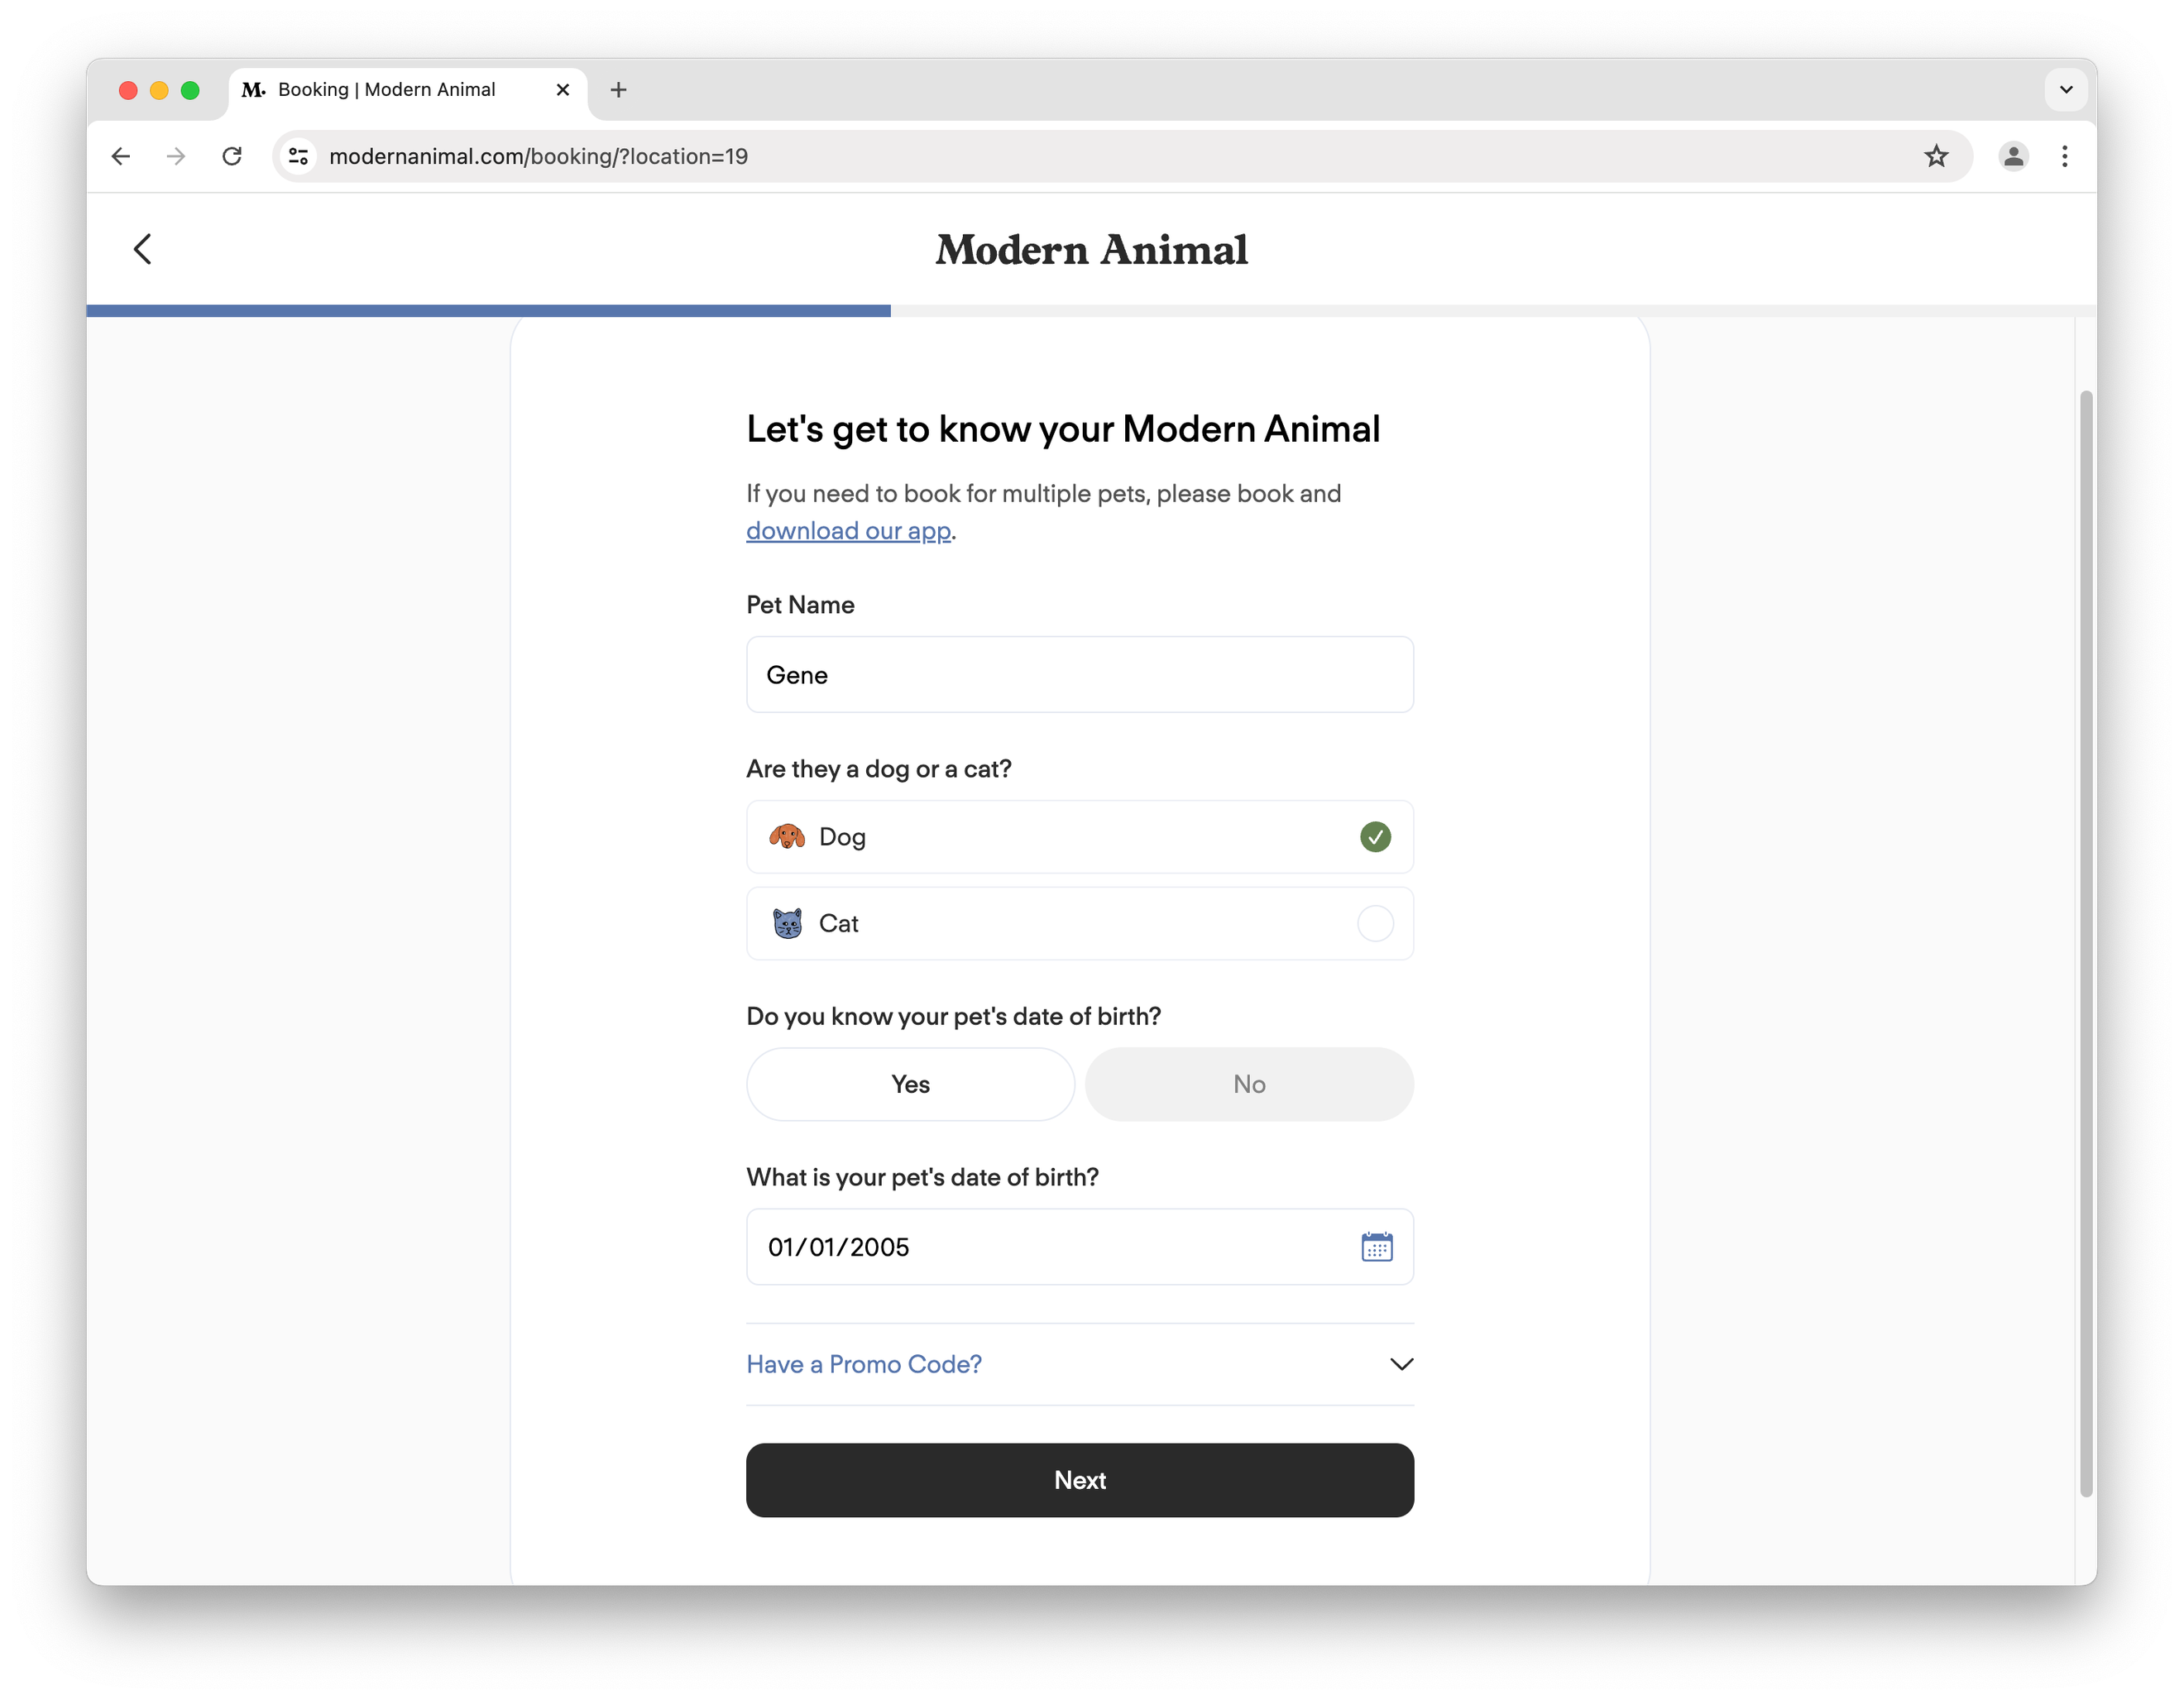Click into the Pet Name field
Image resolution: width=2184 pixels, height=1700 pixels.
click(1079, 675)
